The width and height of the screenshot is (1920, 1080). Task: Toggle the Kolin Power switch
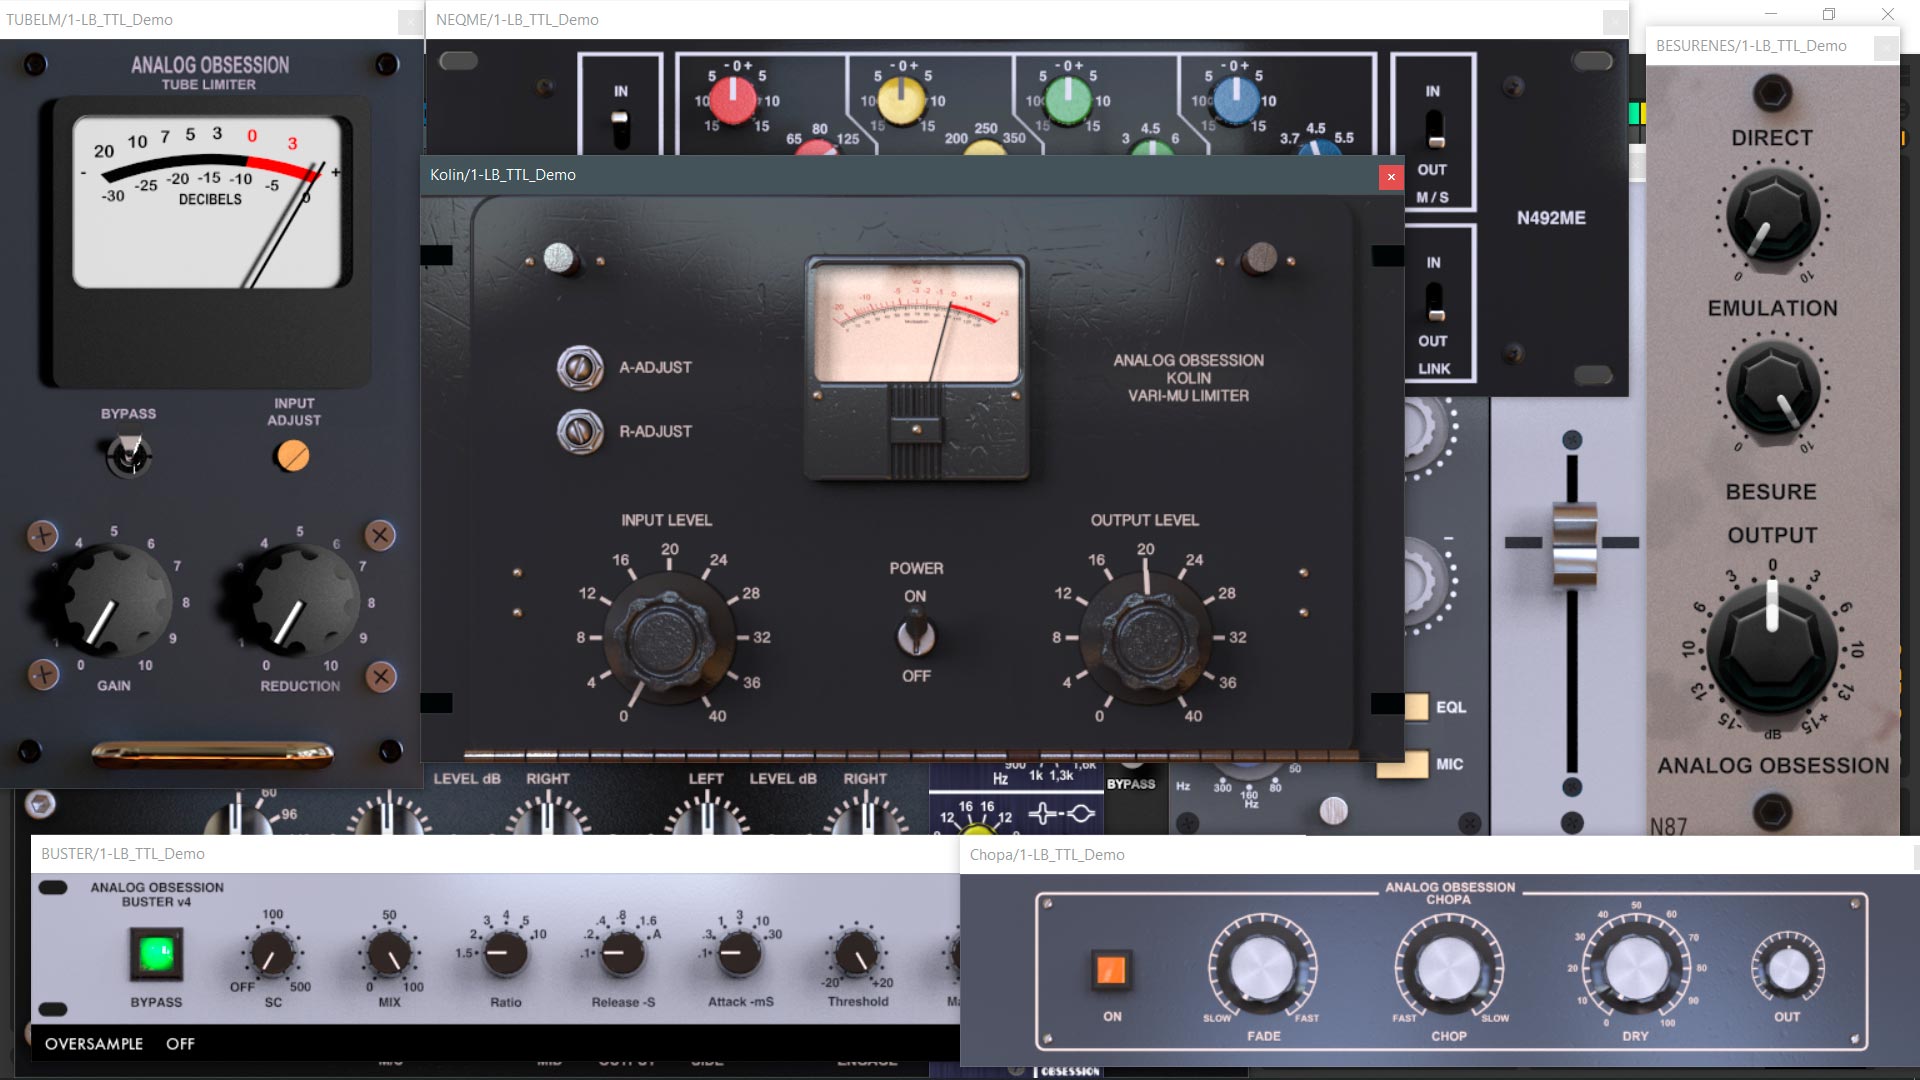(x=915, y=636)
